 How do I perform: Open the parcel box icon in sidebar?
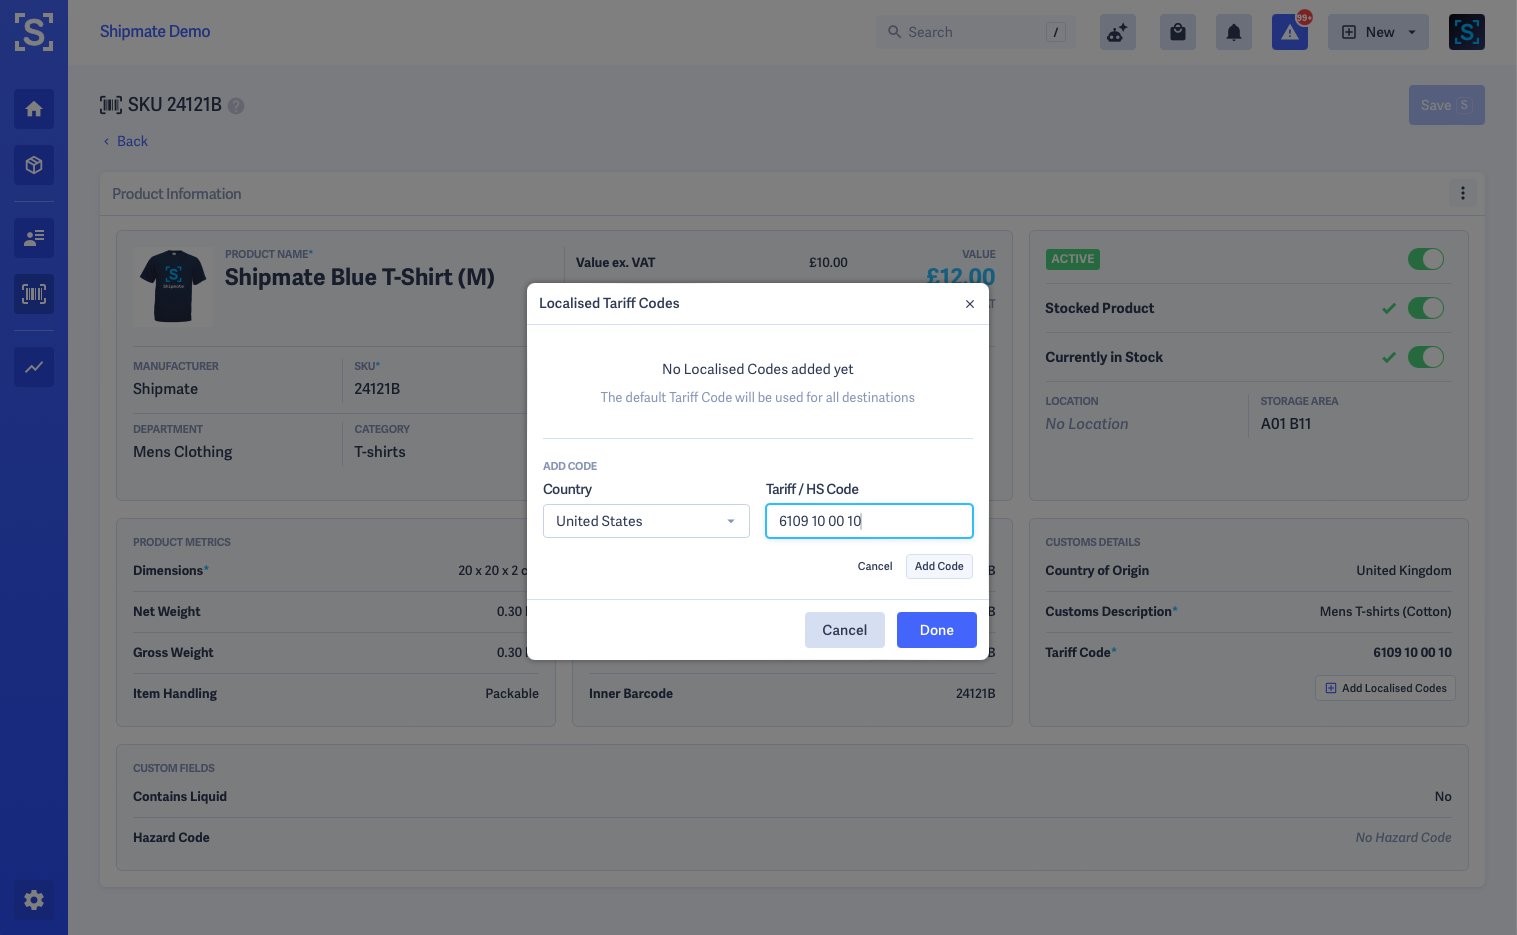pyautogui.click(x=34, y=165)
